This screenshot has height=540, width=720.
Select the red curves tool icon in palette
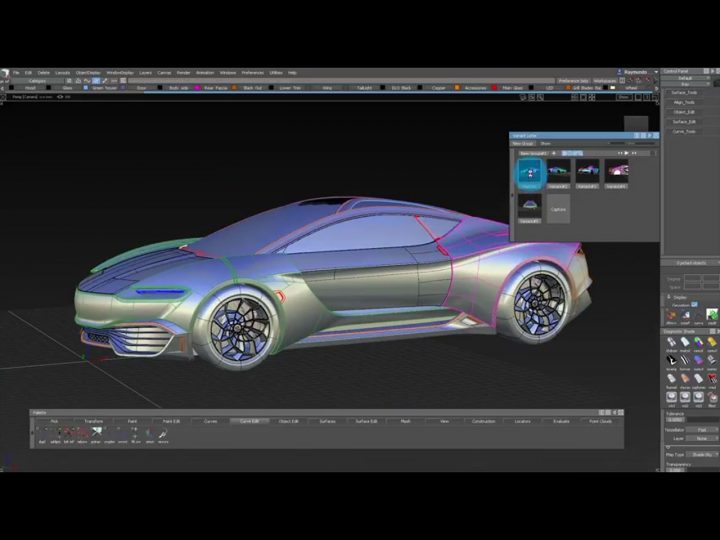click(x=83, y=432)
